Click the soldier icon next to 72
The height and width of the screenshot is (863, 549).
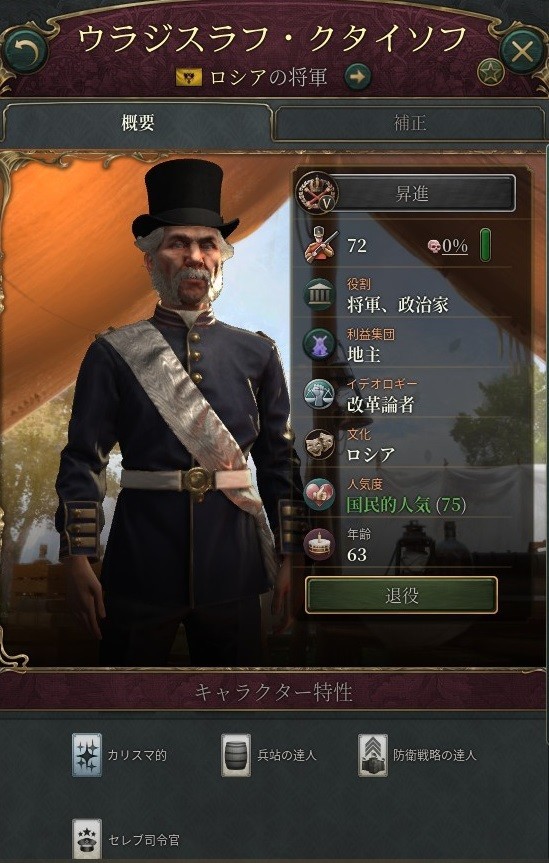click(319, 246)
